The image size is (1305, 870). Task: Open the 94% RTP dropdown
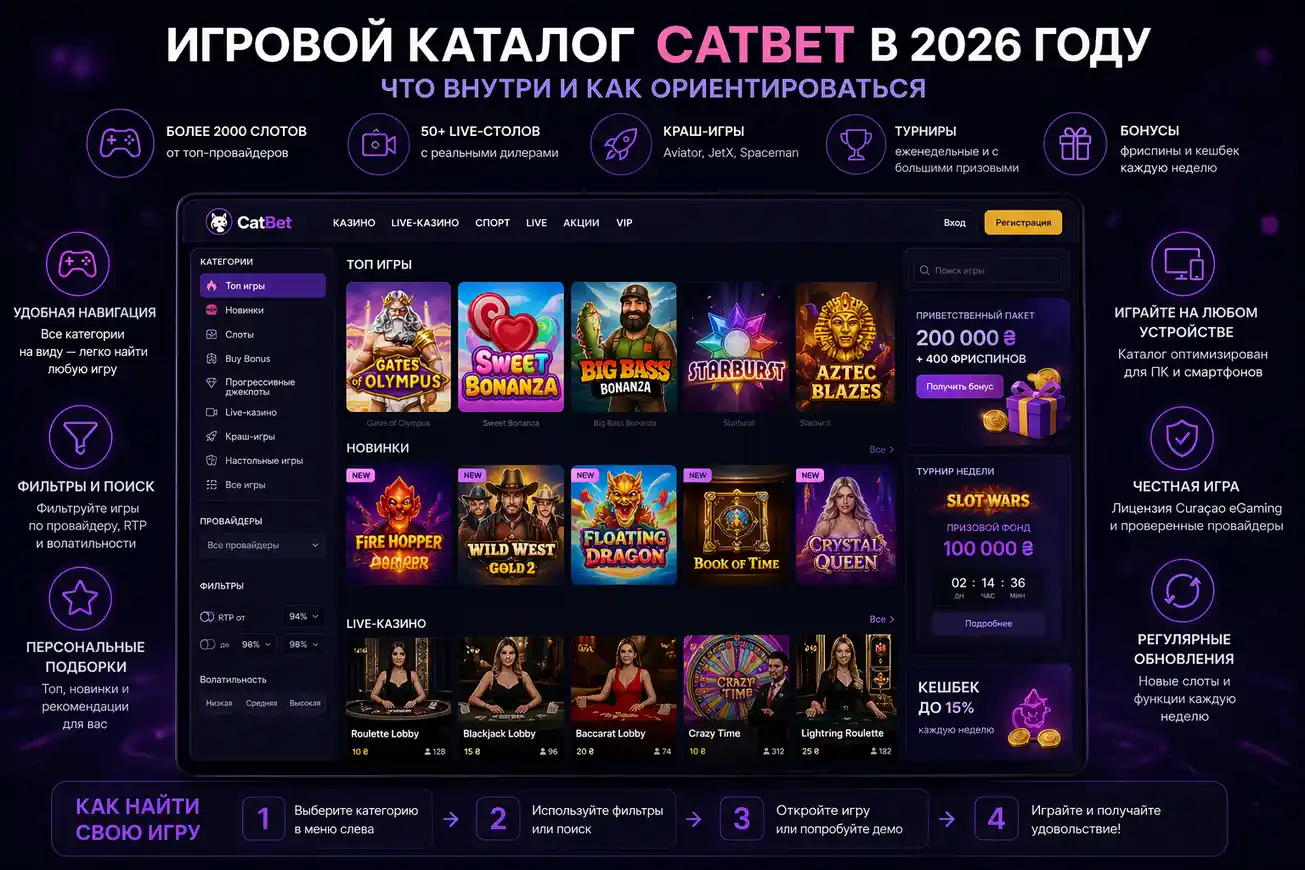(303, 617)
